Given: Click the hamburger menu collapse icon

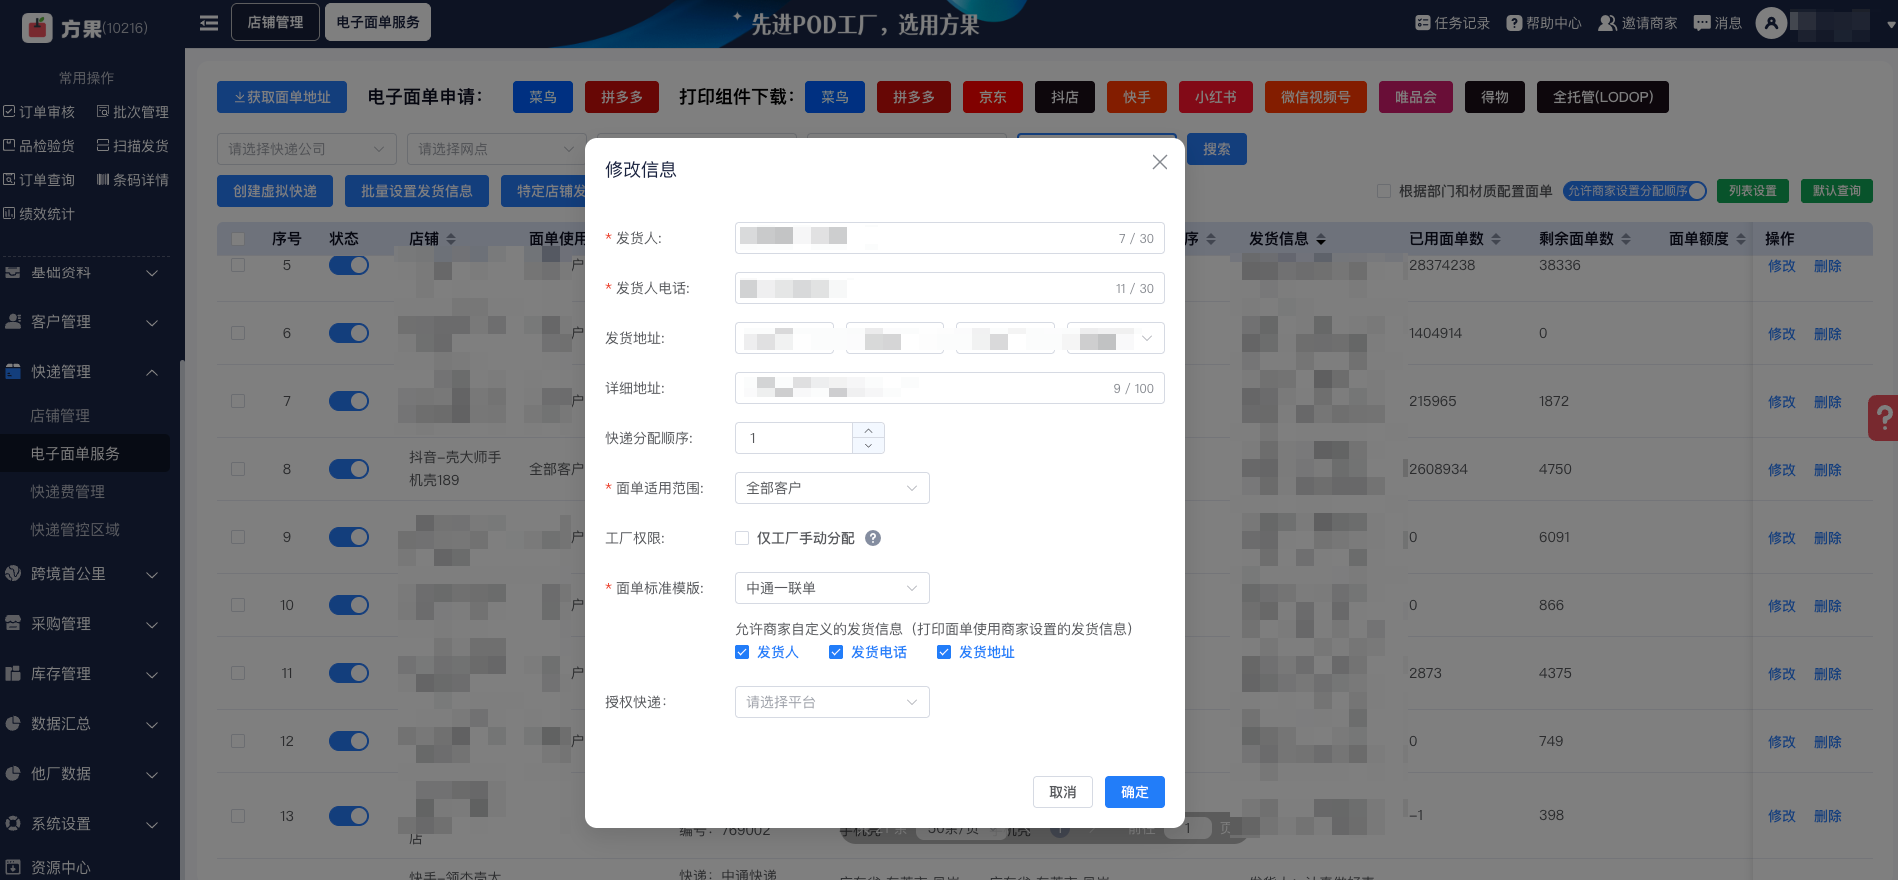Looking at the screenshot, I should [x=209, y=23].
